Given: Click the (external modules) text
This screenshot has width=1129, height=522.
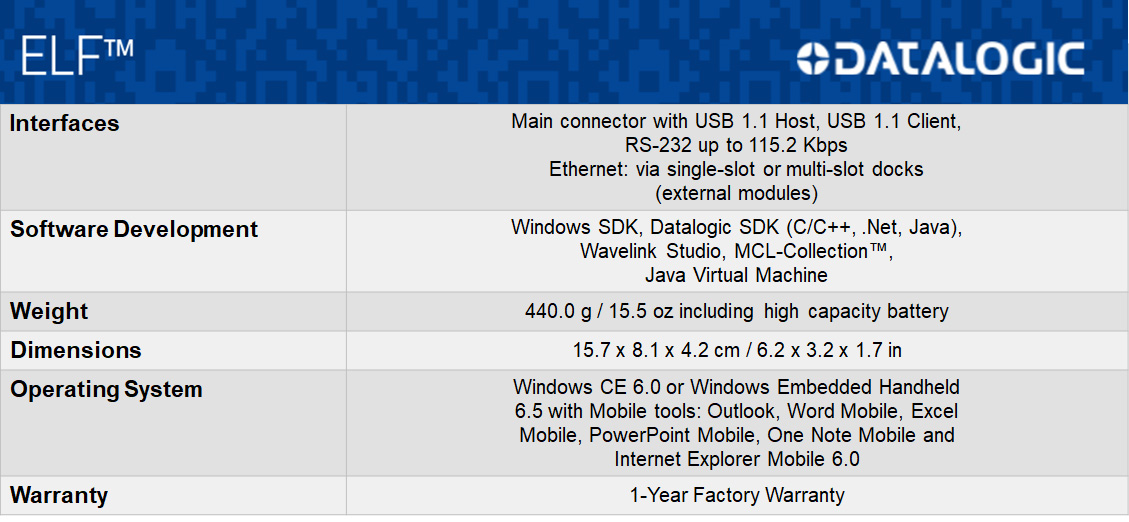Looking at the screenshot, I should [x=736, y=192].
